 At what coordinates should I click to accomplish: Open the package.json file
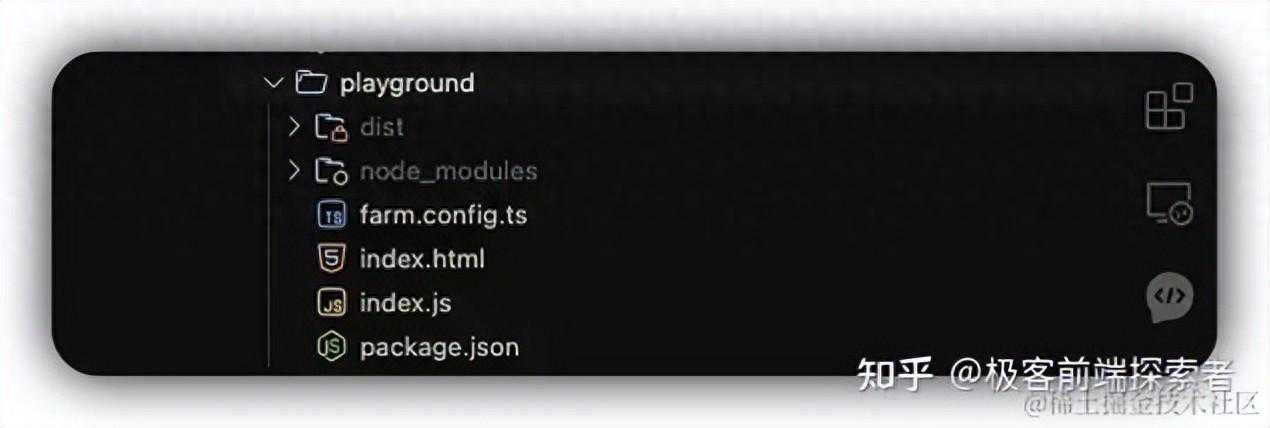[x=439, y=347]
